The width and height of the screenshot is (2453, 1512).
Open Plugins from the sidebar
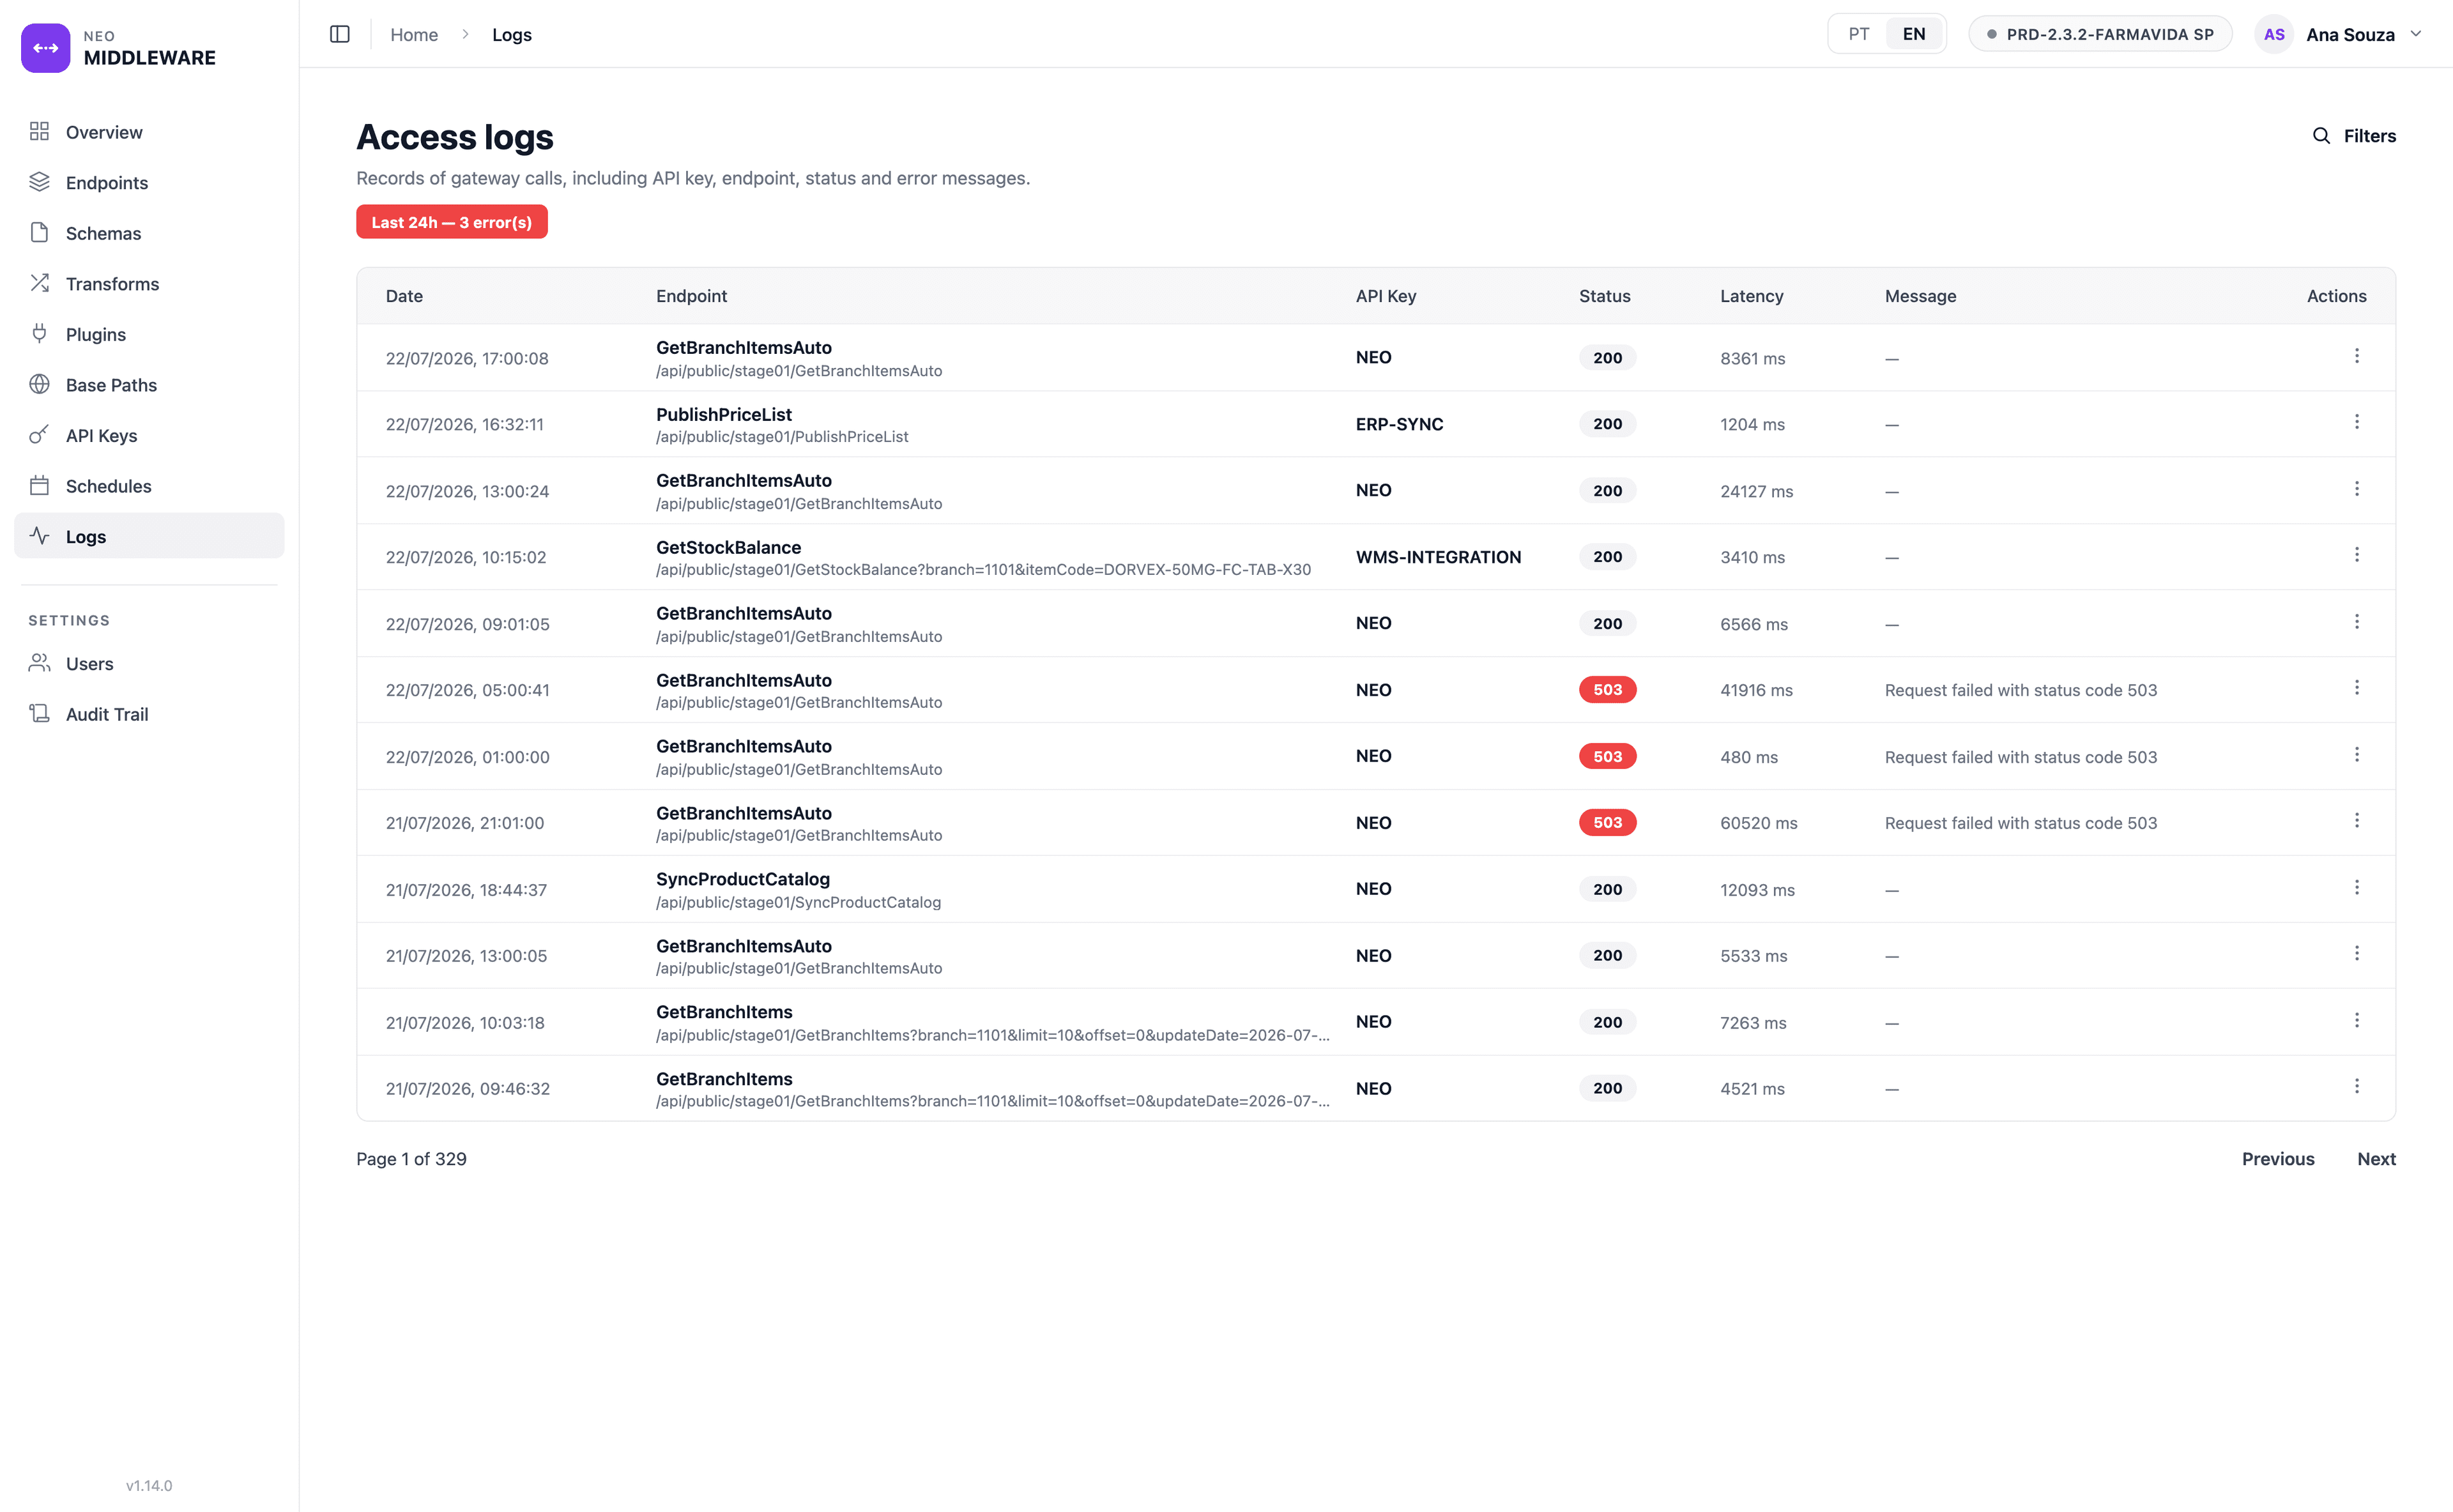click(149, 334)
